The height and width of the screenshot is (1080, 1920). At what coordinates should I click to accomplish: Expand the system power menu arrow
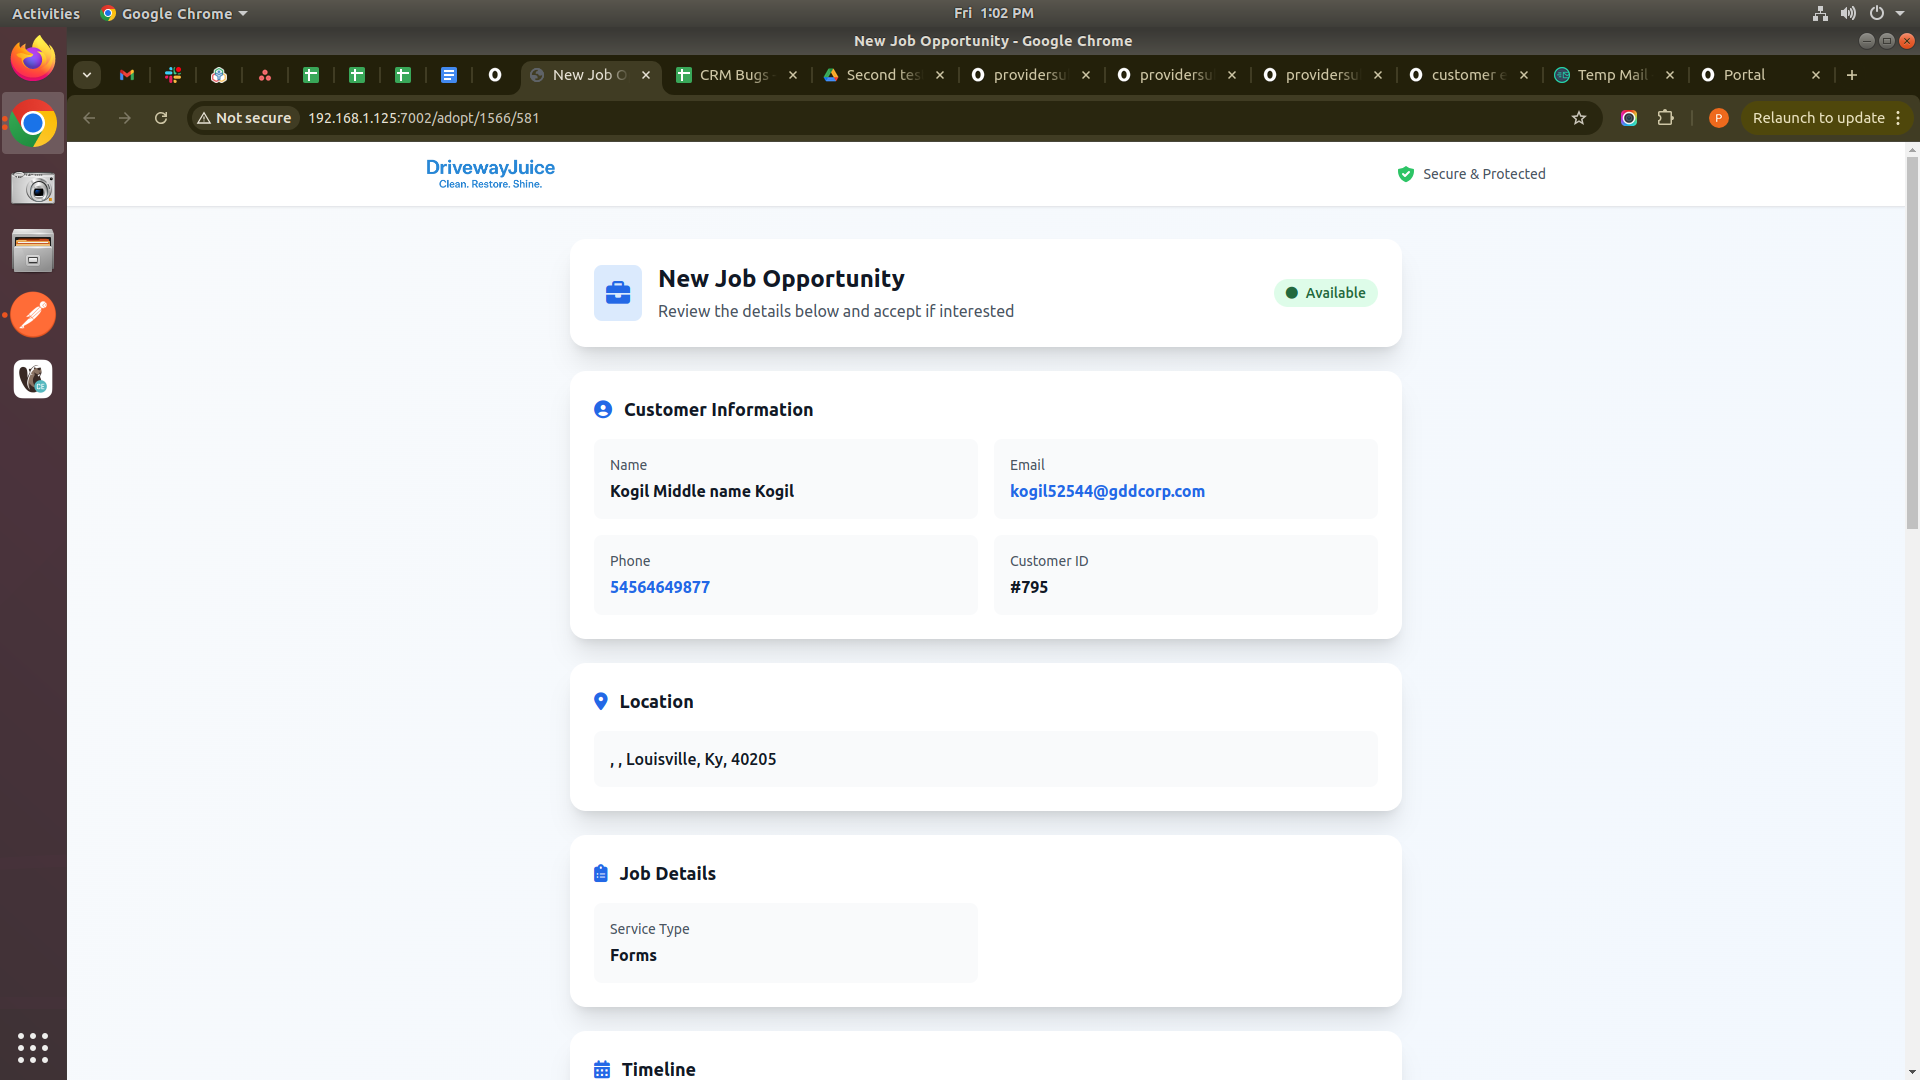[x=1900, y=14]
